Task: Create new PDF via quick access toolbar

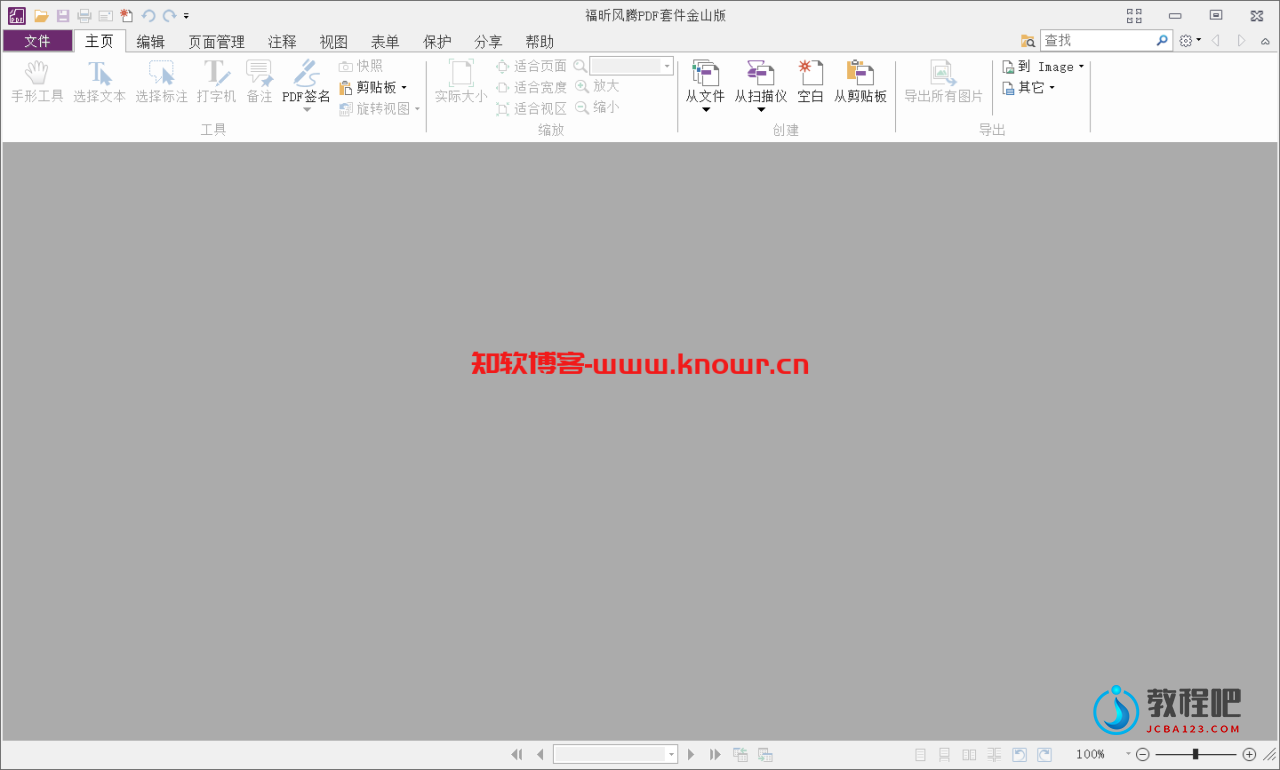Action: coord(126,16)
